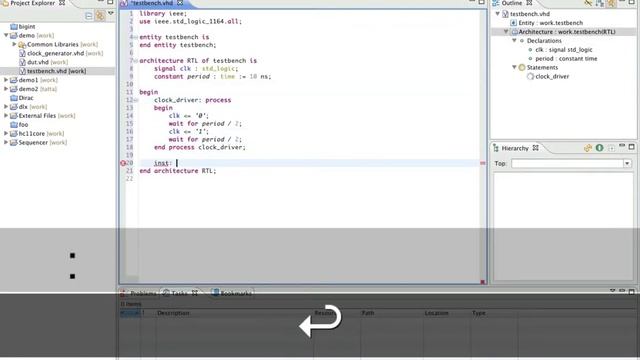
Task: Maximize the Hierarchy view
Action: click(631, 147)
